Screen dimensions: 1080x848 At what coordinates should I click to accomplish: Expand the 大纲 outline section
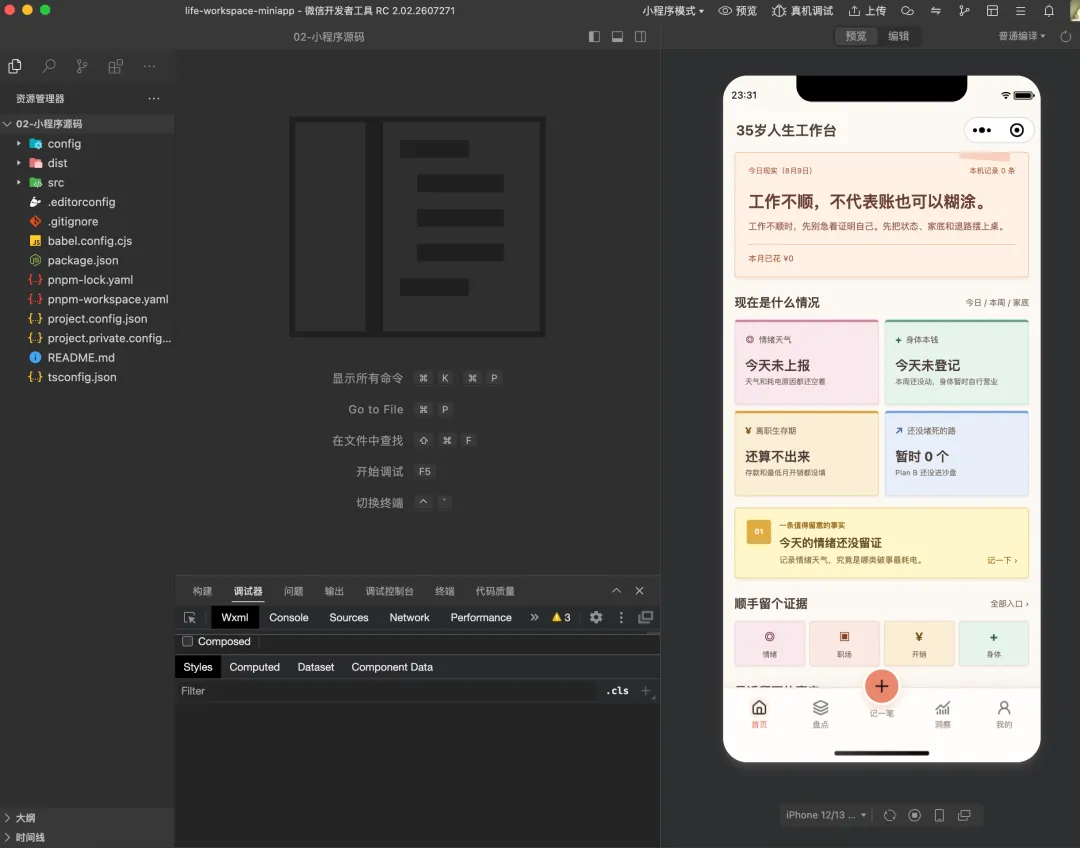point(87,818)
